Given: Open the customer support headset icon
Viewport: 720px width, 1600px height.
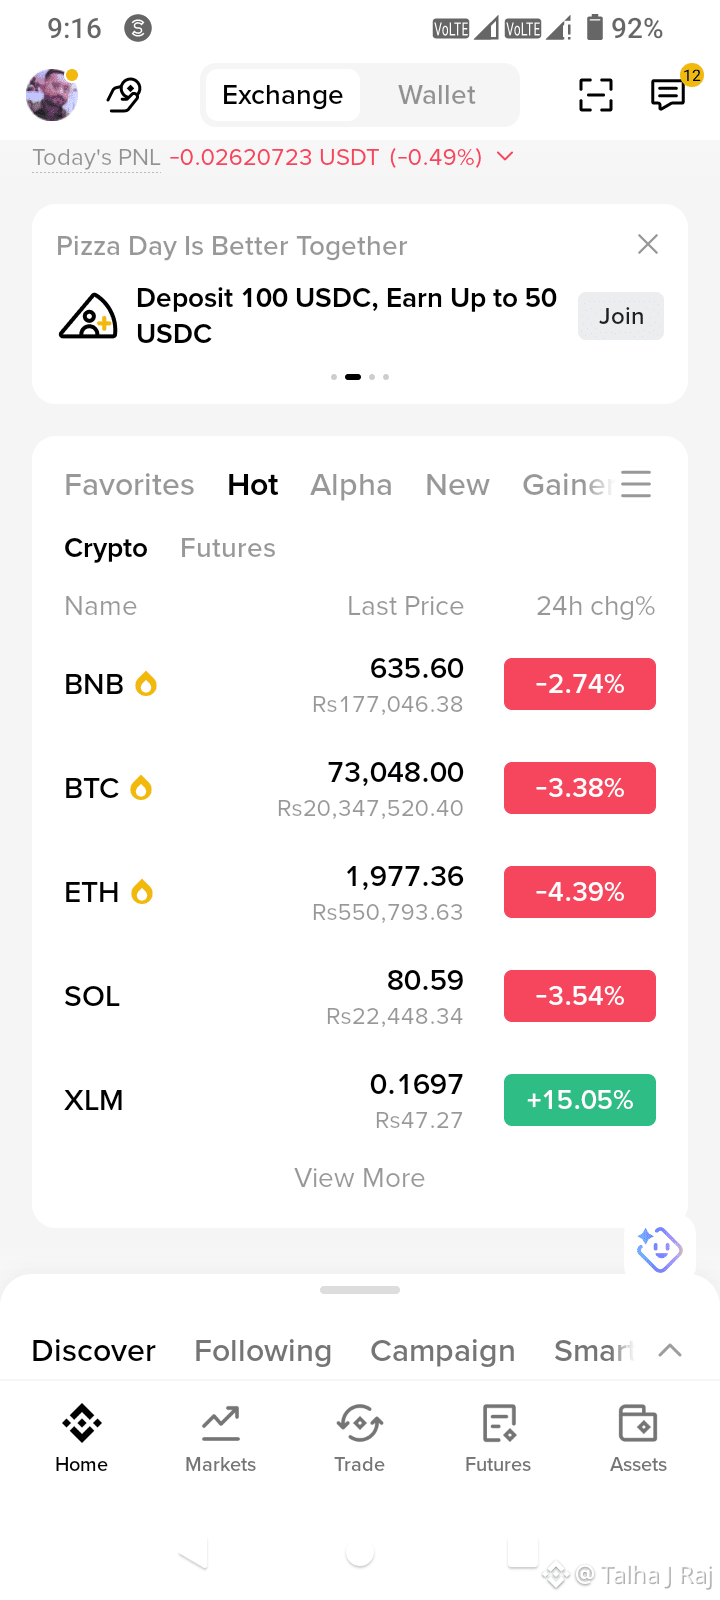Looking at the screenshot, I should coord(125,95).
